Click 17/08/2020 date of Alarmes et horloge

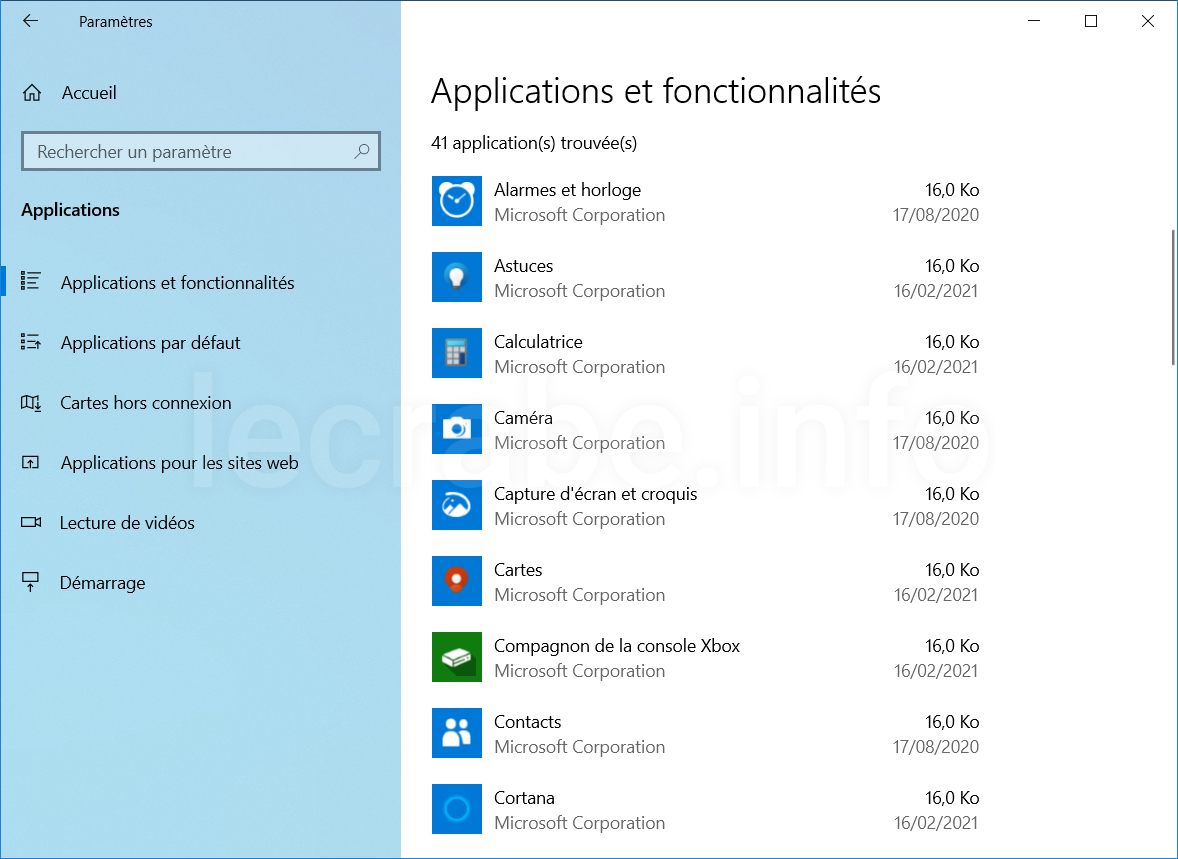(x=936, y=215)
